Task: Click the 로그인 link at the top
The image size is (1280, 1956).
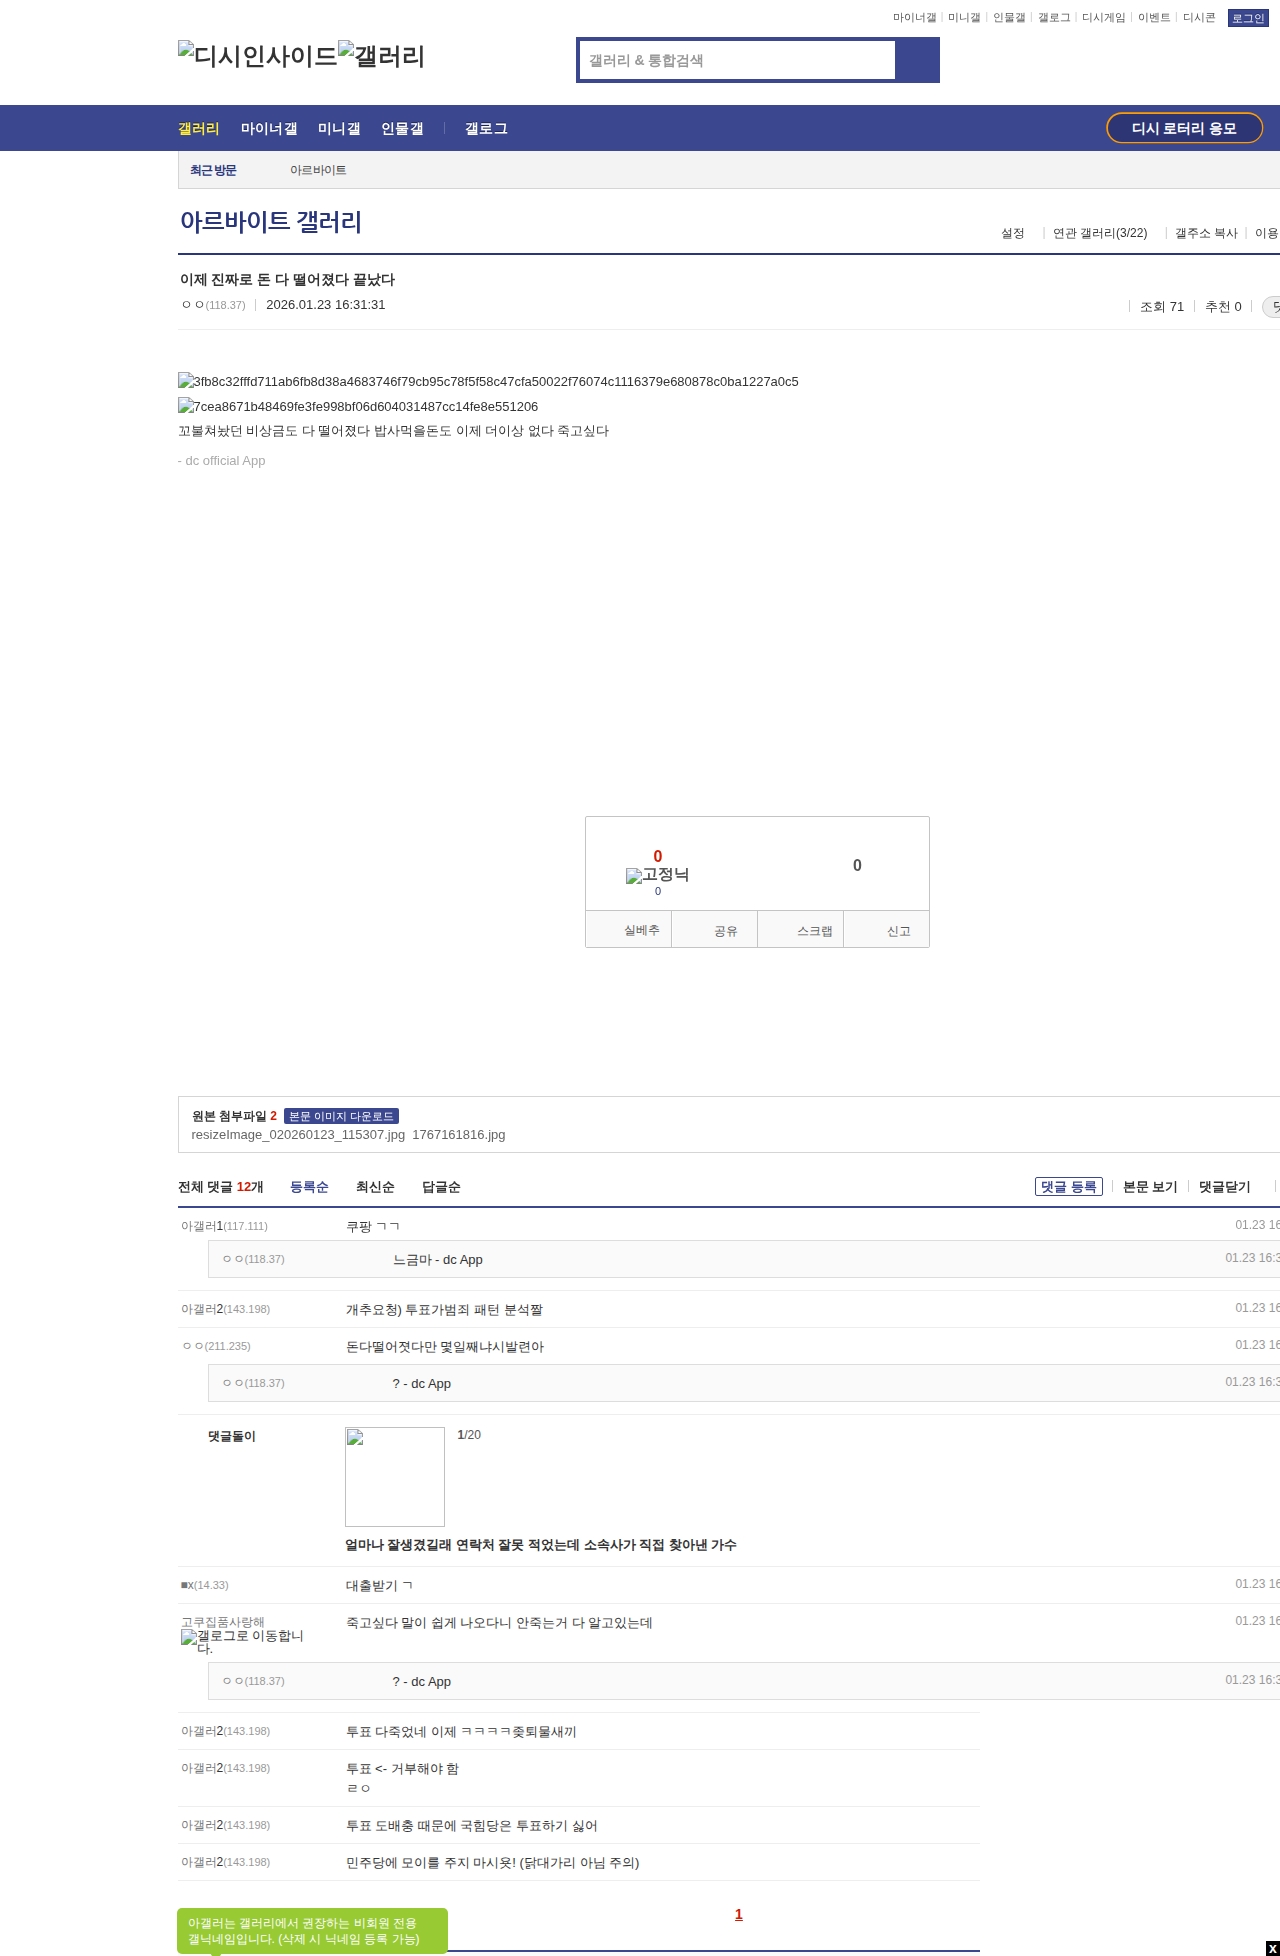Action: pos(1247,18)
